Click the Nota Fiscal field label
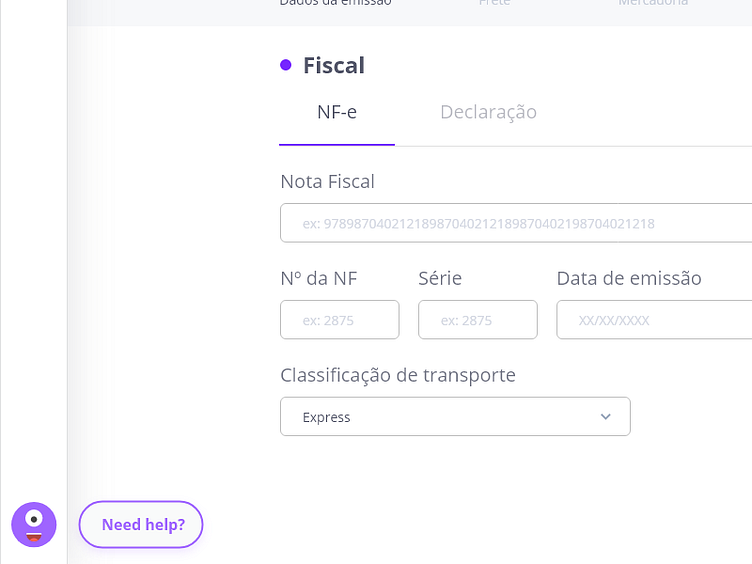The width and height of the screenshot is (752, 564). (x=328, y=181)
